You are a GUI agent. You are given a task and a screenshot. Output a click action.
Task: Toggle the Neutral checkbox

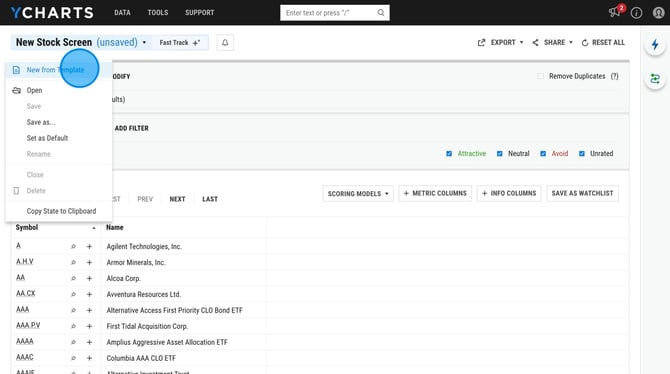[500, 153]
